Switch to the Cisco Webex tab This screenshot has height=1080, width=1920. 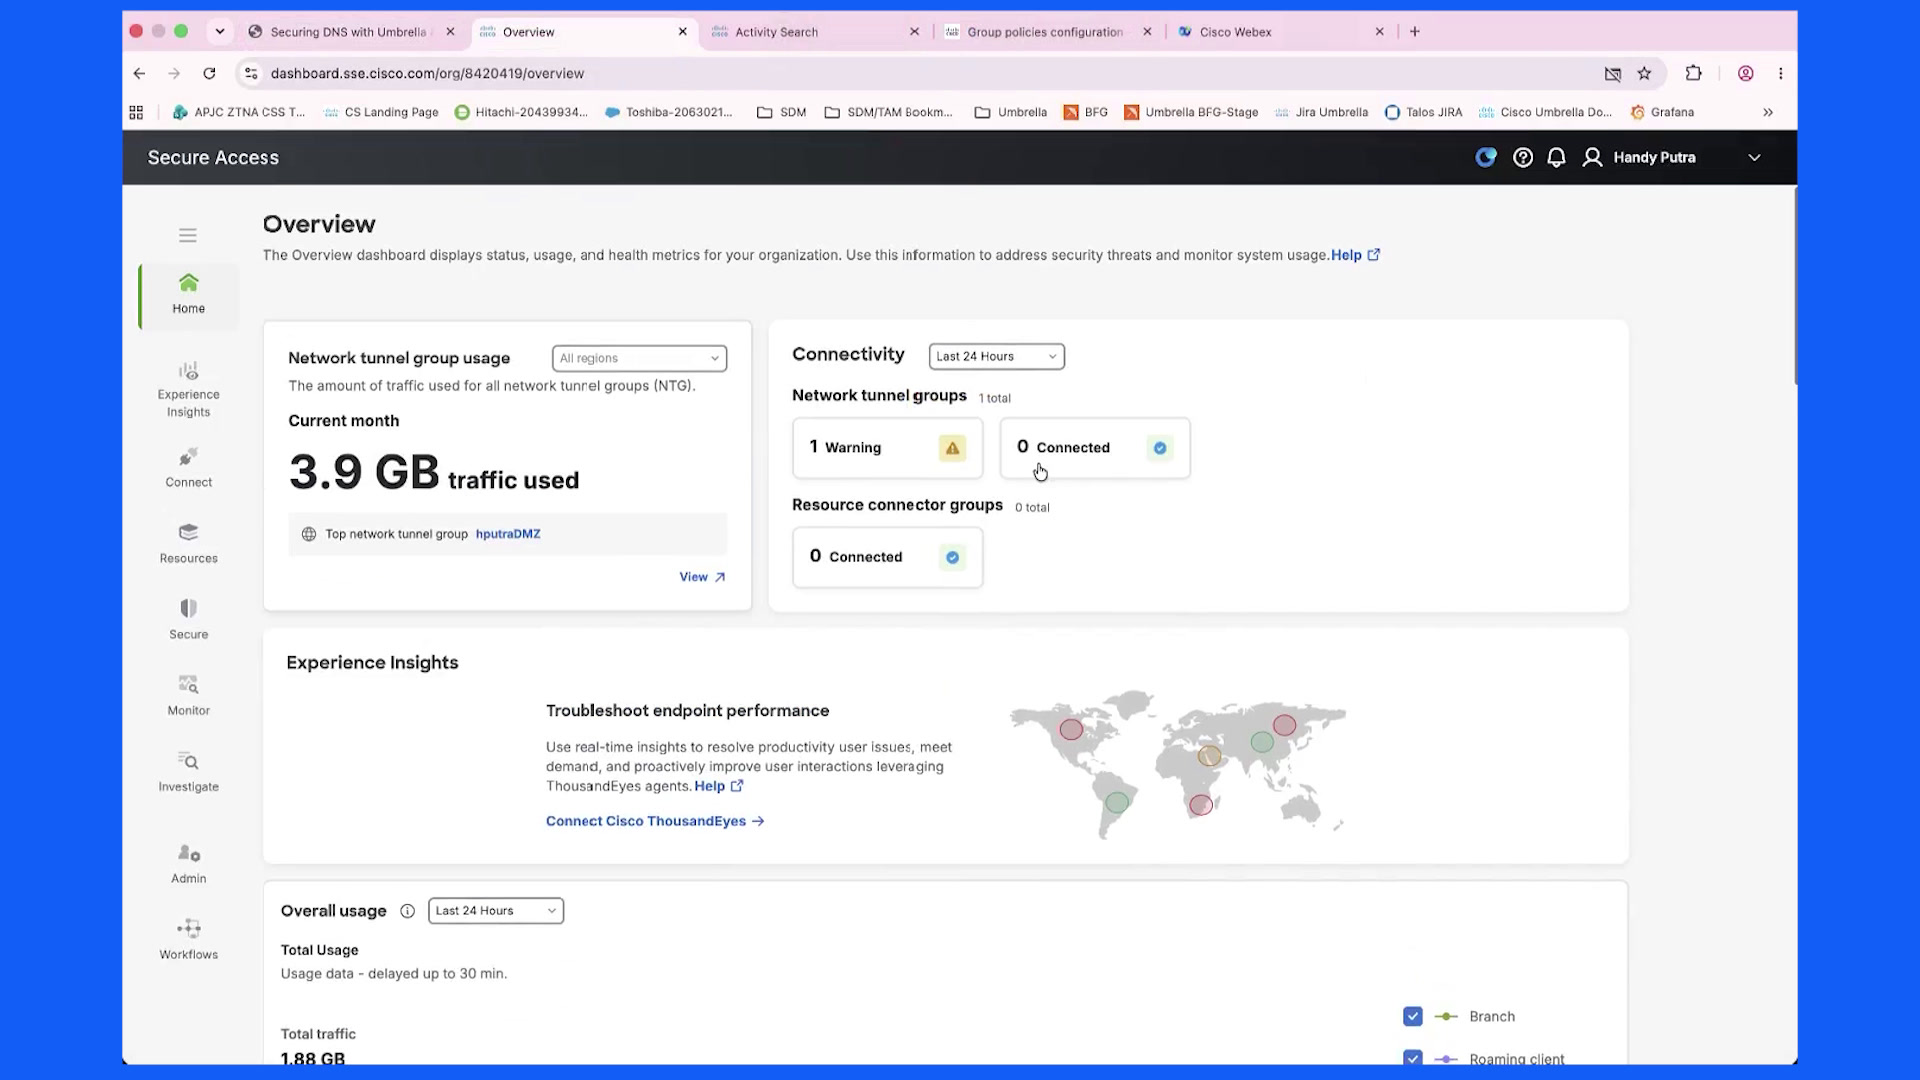click(x=1235, y=32)
